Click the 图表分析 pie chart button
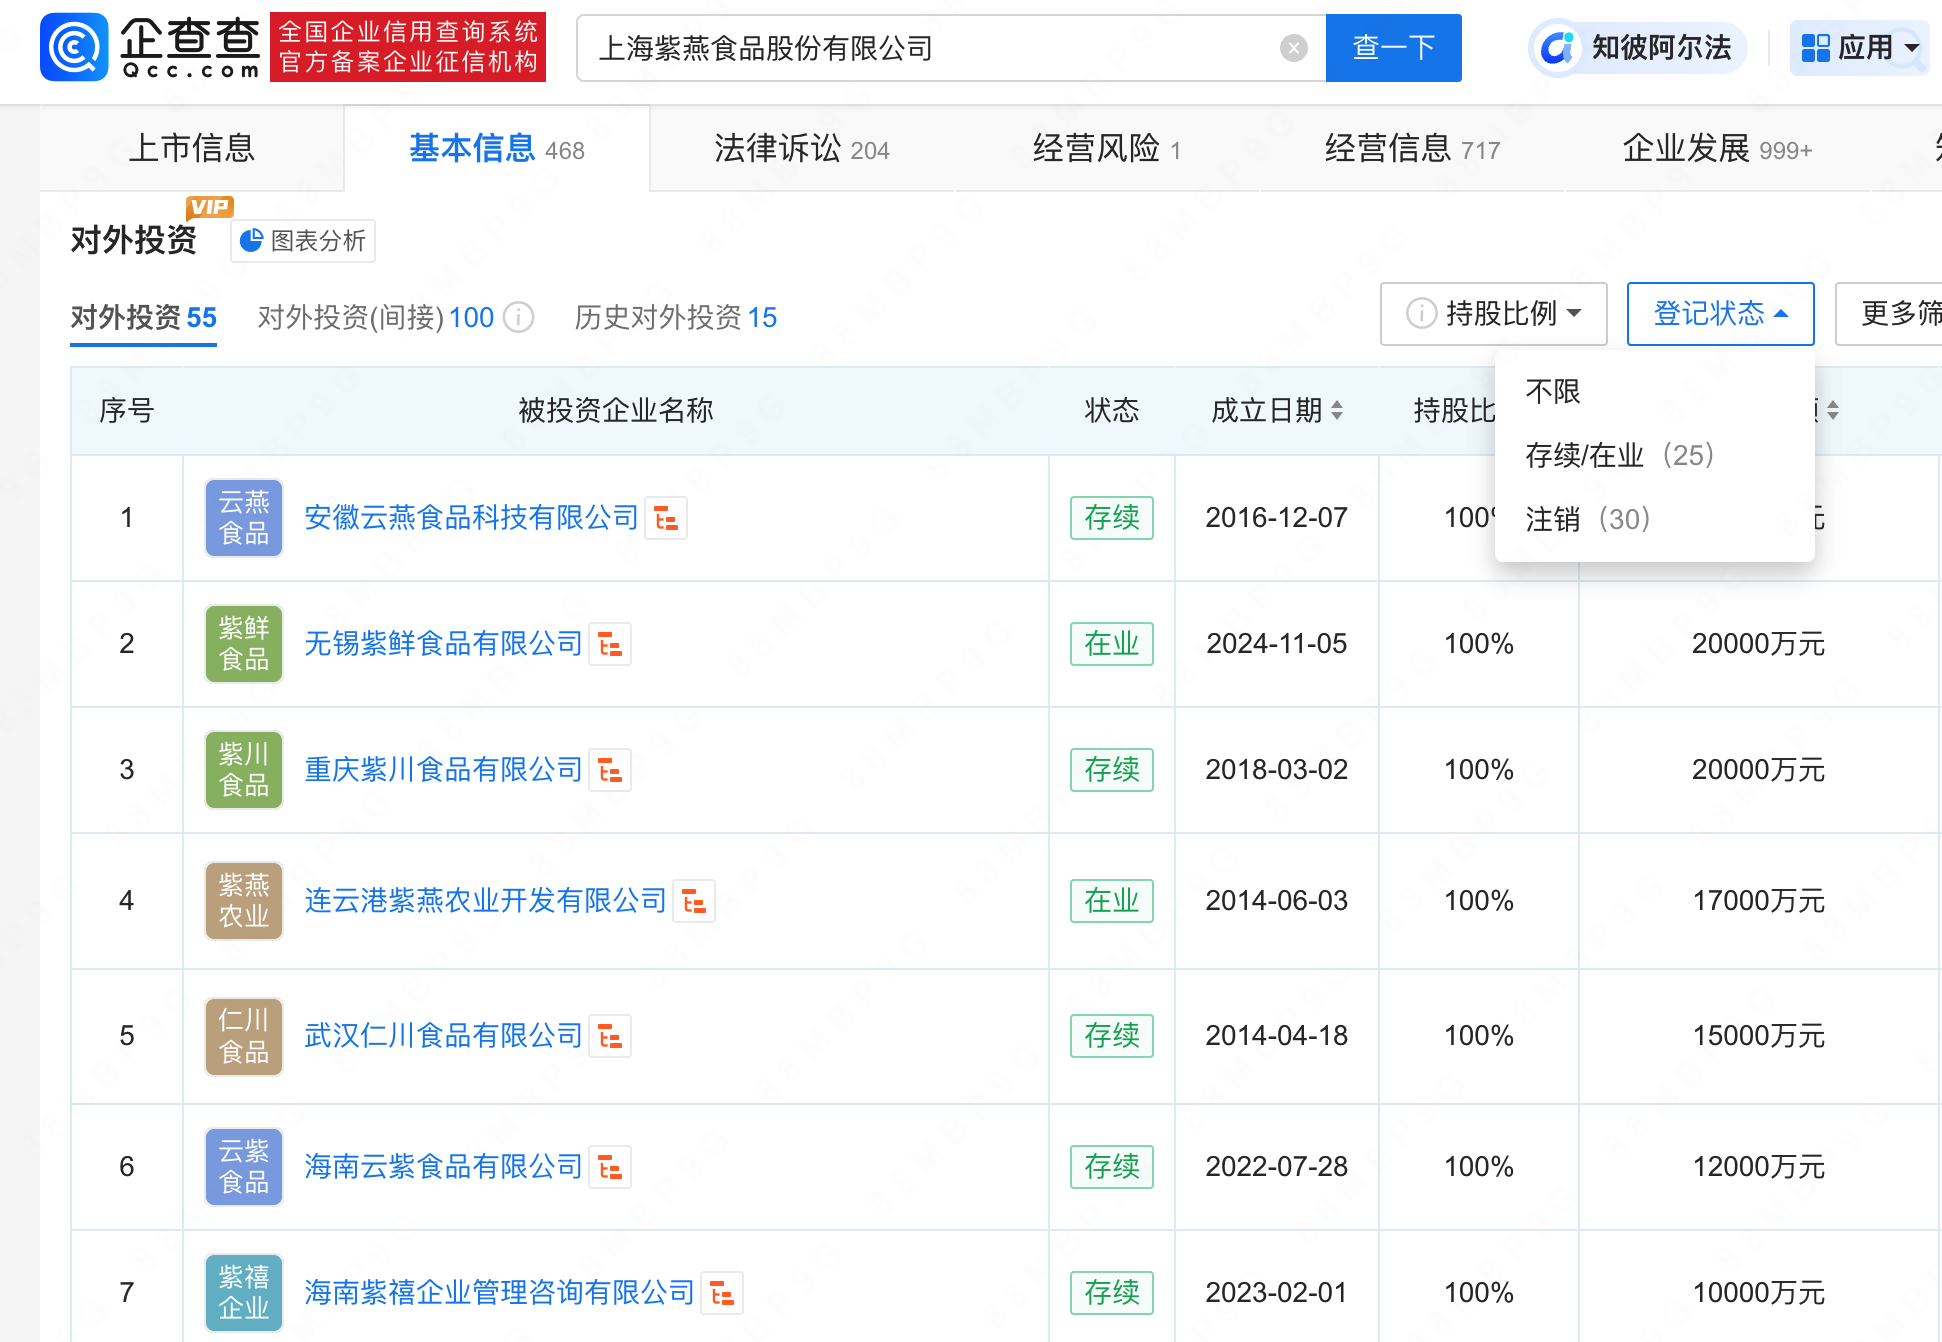The width and height of the screenshot is (1942, 1342). pyautogui.click(x=303, y=241)
